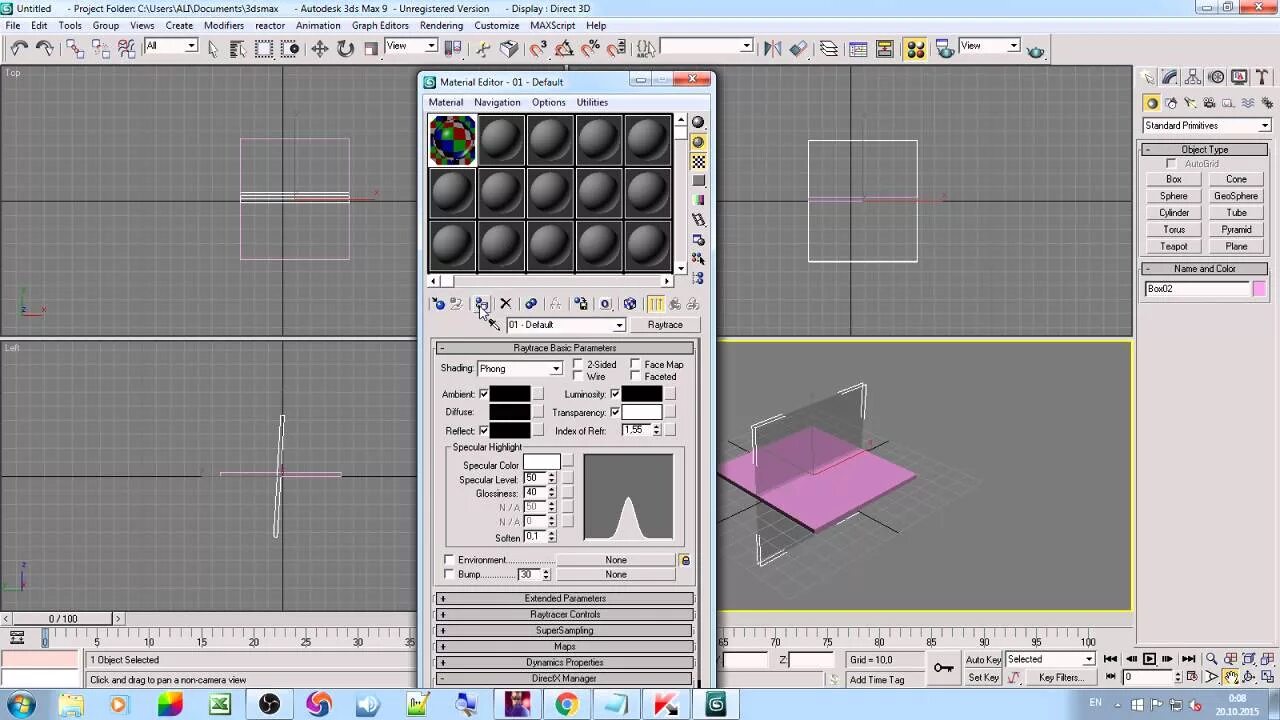Enable the Environment checkbox
Viewport: 1280px width, 720px height.
click(x=449, y=560)
